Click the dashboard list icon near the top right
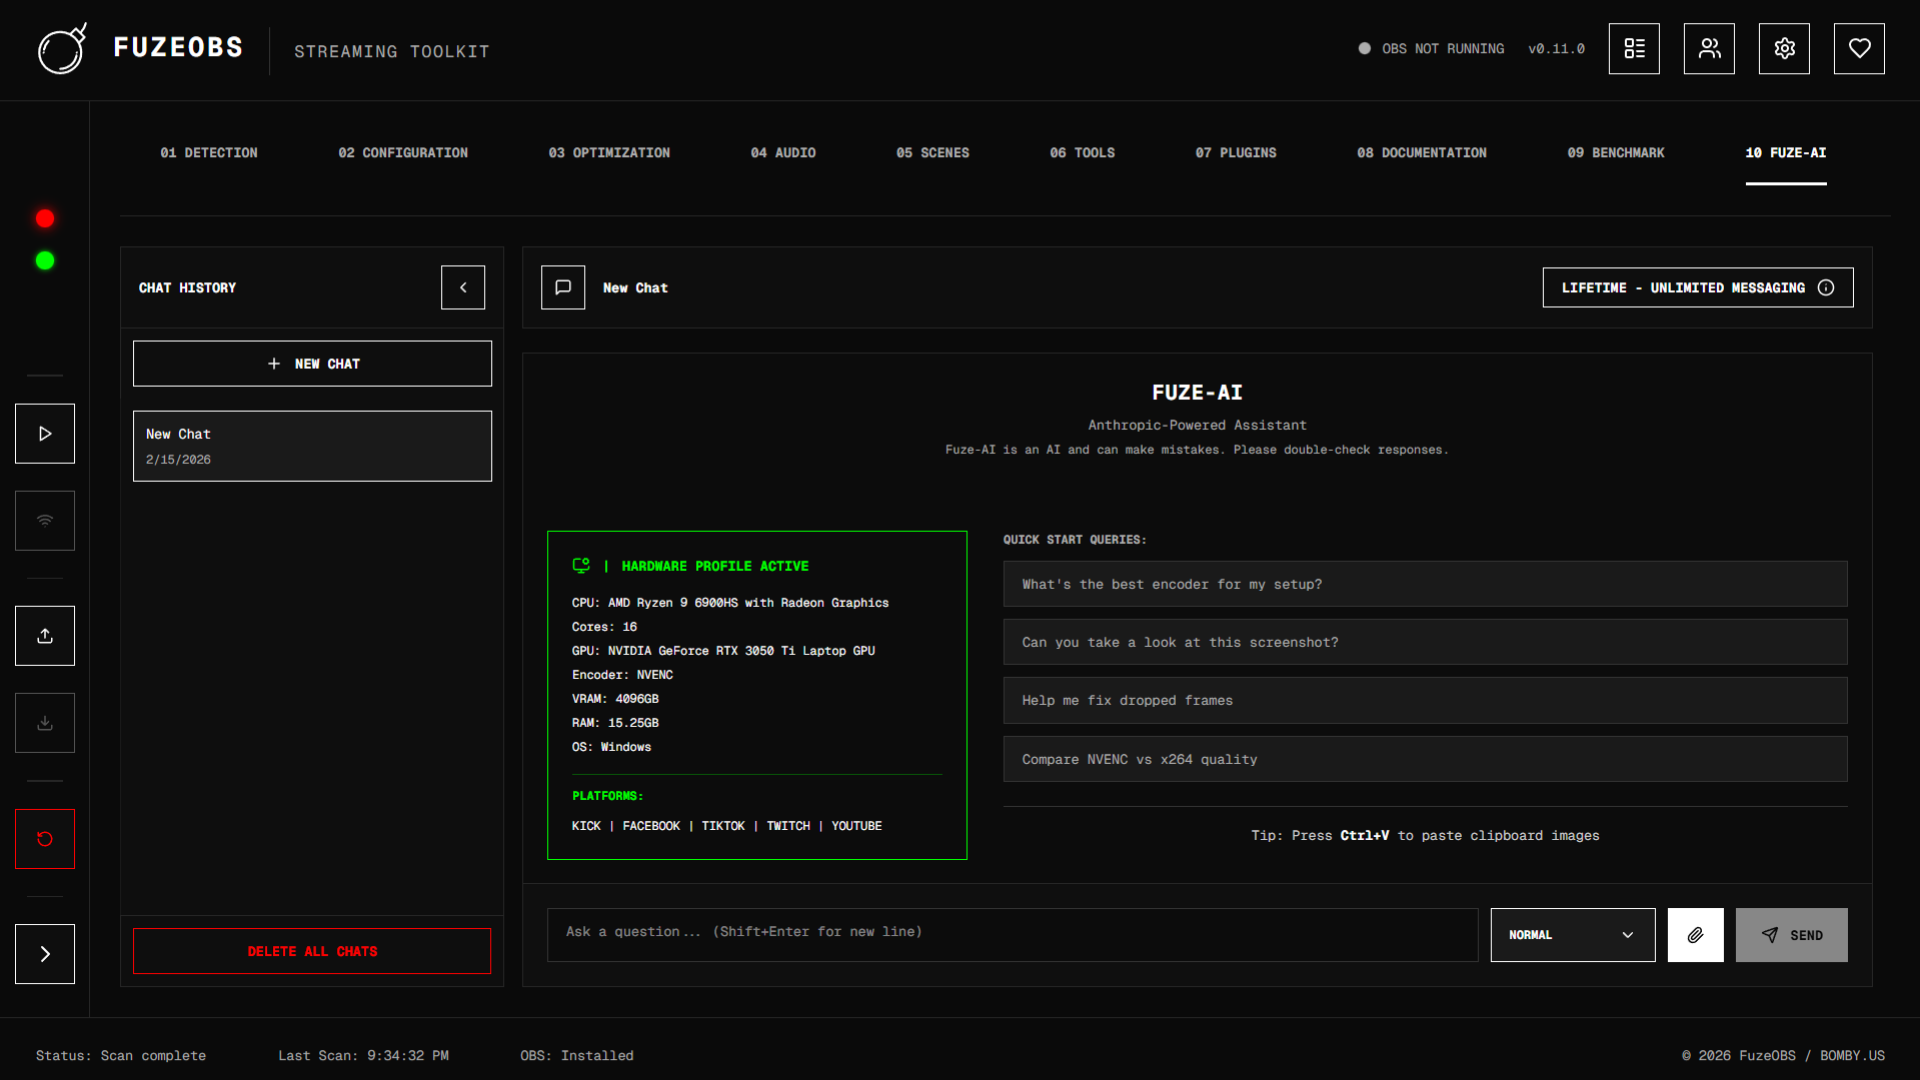Image resolution: width=1920 pixels, height=1080 pixels. (1634, 48)
